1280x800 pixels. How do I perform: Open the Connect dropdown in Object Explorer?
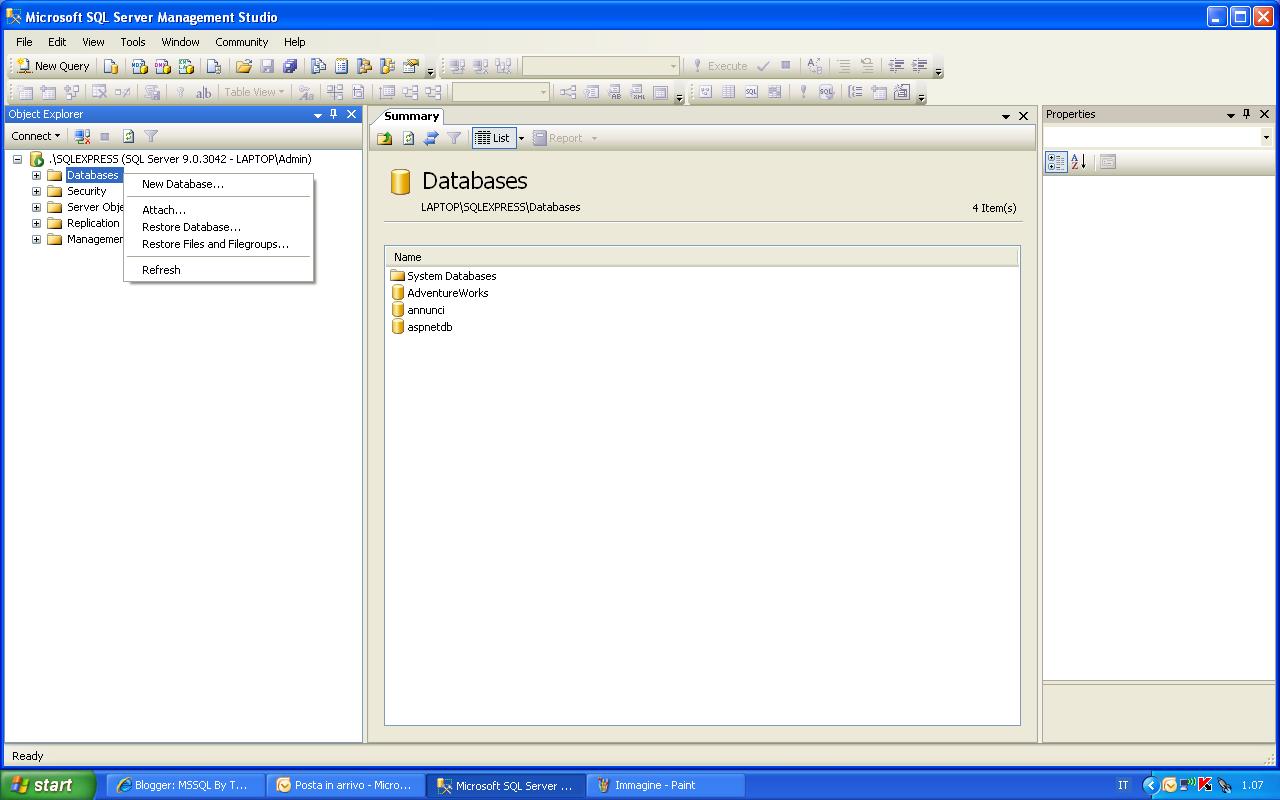(35, 136)
